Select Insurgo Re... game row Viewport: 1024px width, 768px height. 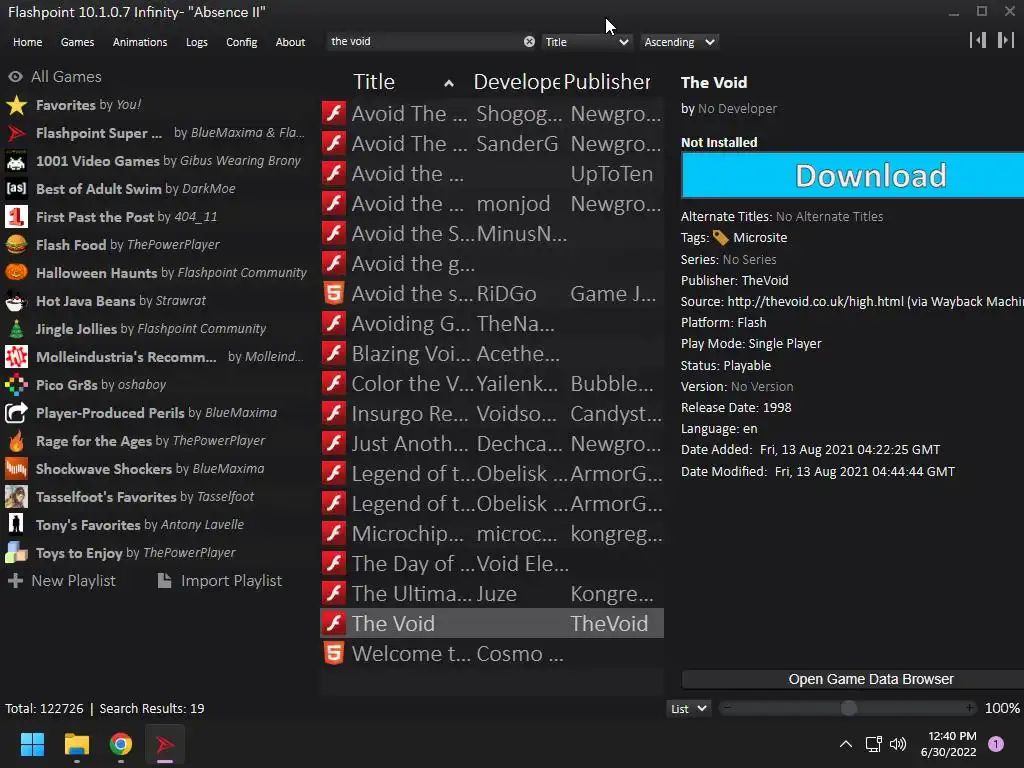(492, 413)
